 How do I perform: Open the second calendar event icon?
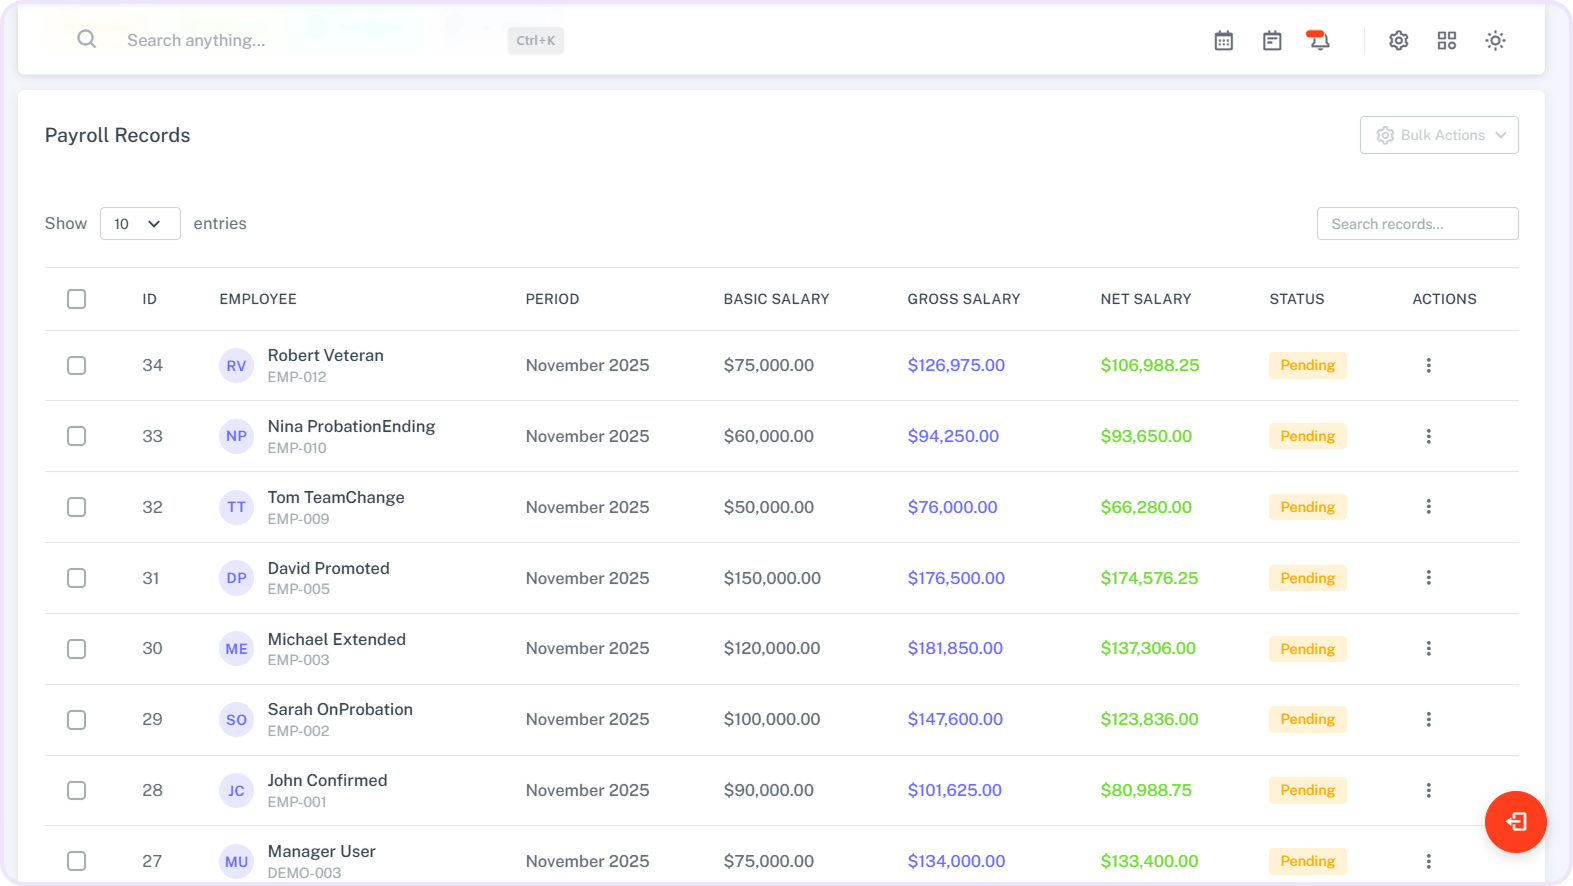pos(1271,41)
